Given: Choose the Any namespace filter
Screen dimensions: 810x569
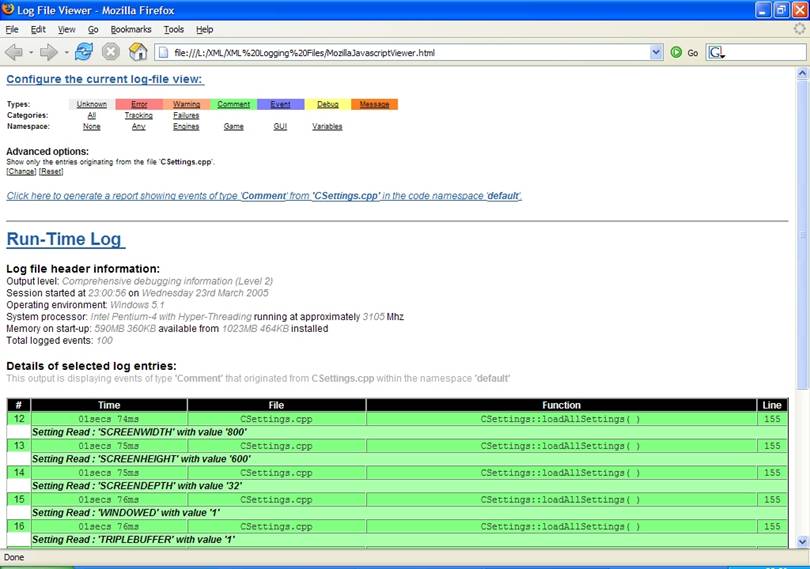Looking at the screenshot, I should [138, 127].
